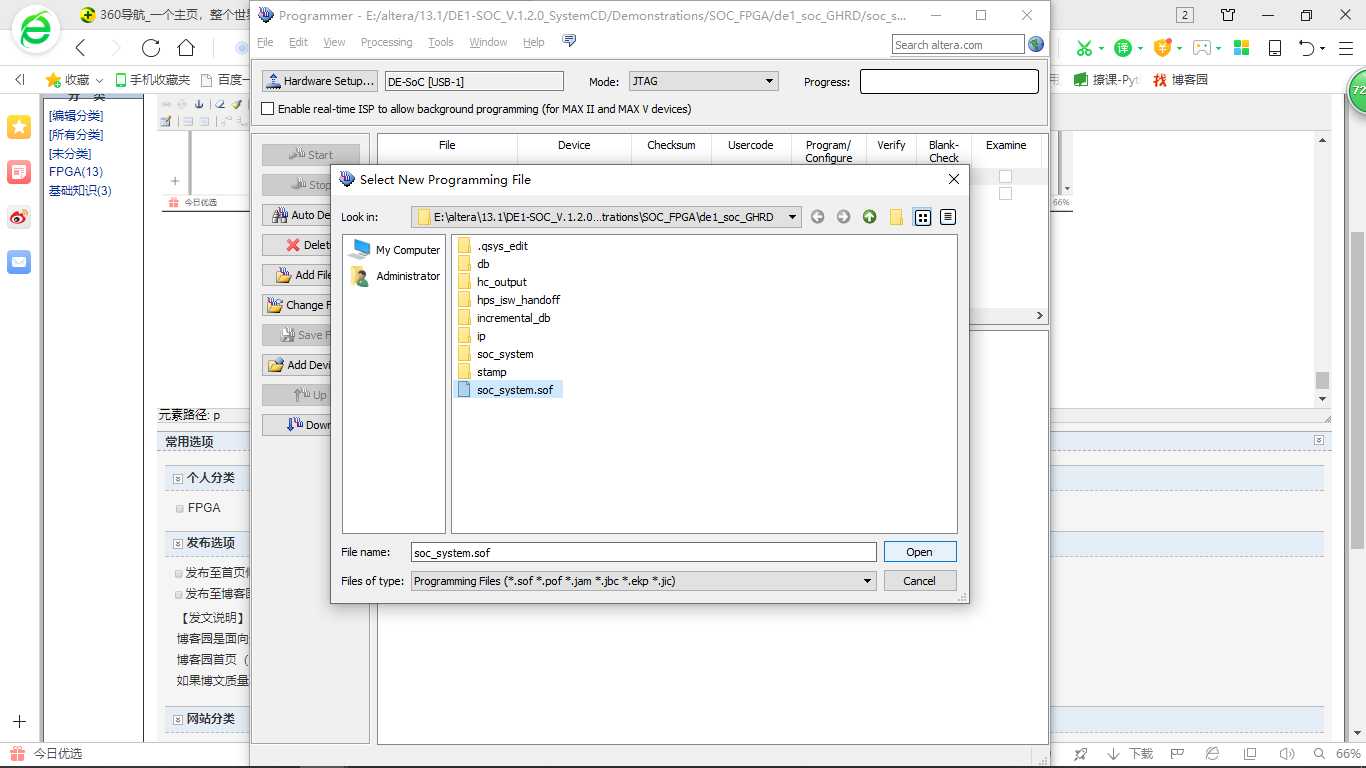Tick the upper Examine column checkbox
The width and height of the screenshot is (1366, 768).
point(1005,176)
